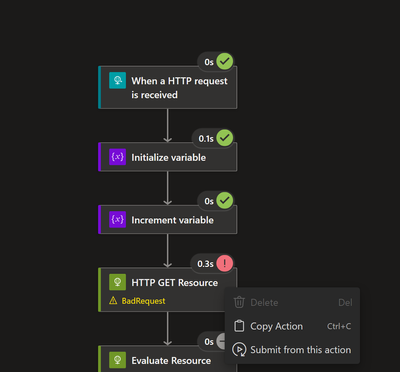Screen dimensions: 400x372
Task: Select the Increment variable action card
Action: coord(168,219)
